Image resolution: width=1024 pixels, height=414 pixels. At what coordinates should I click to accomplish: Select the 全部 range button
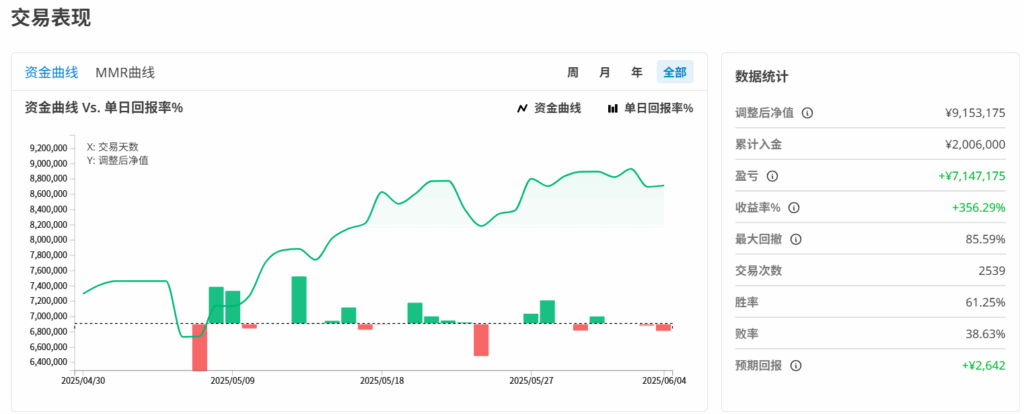coord(674,72)
